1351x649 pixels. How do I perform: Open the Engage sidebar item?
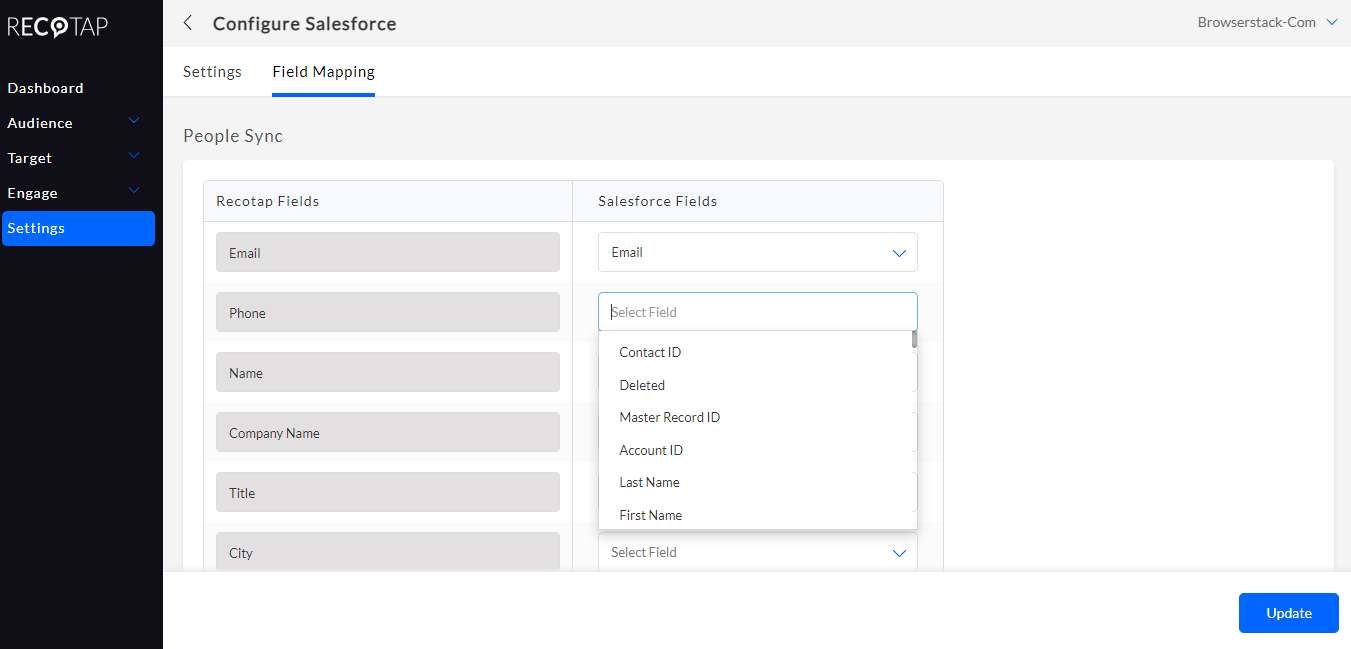(33, 193)
